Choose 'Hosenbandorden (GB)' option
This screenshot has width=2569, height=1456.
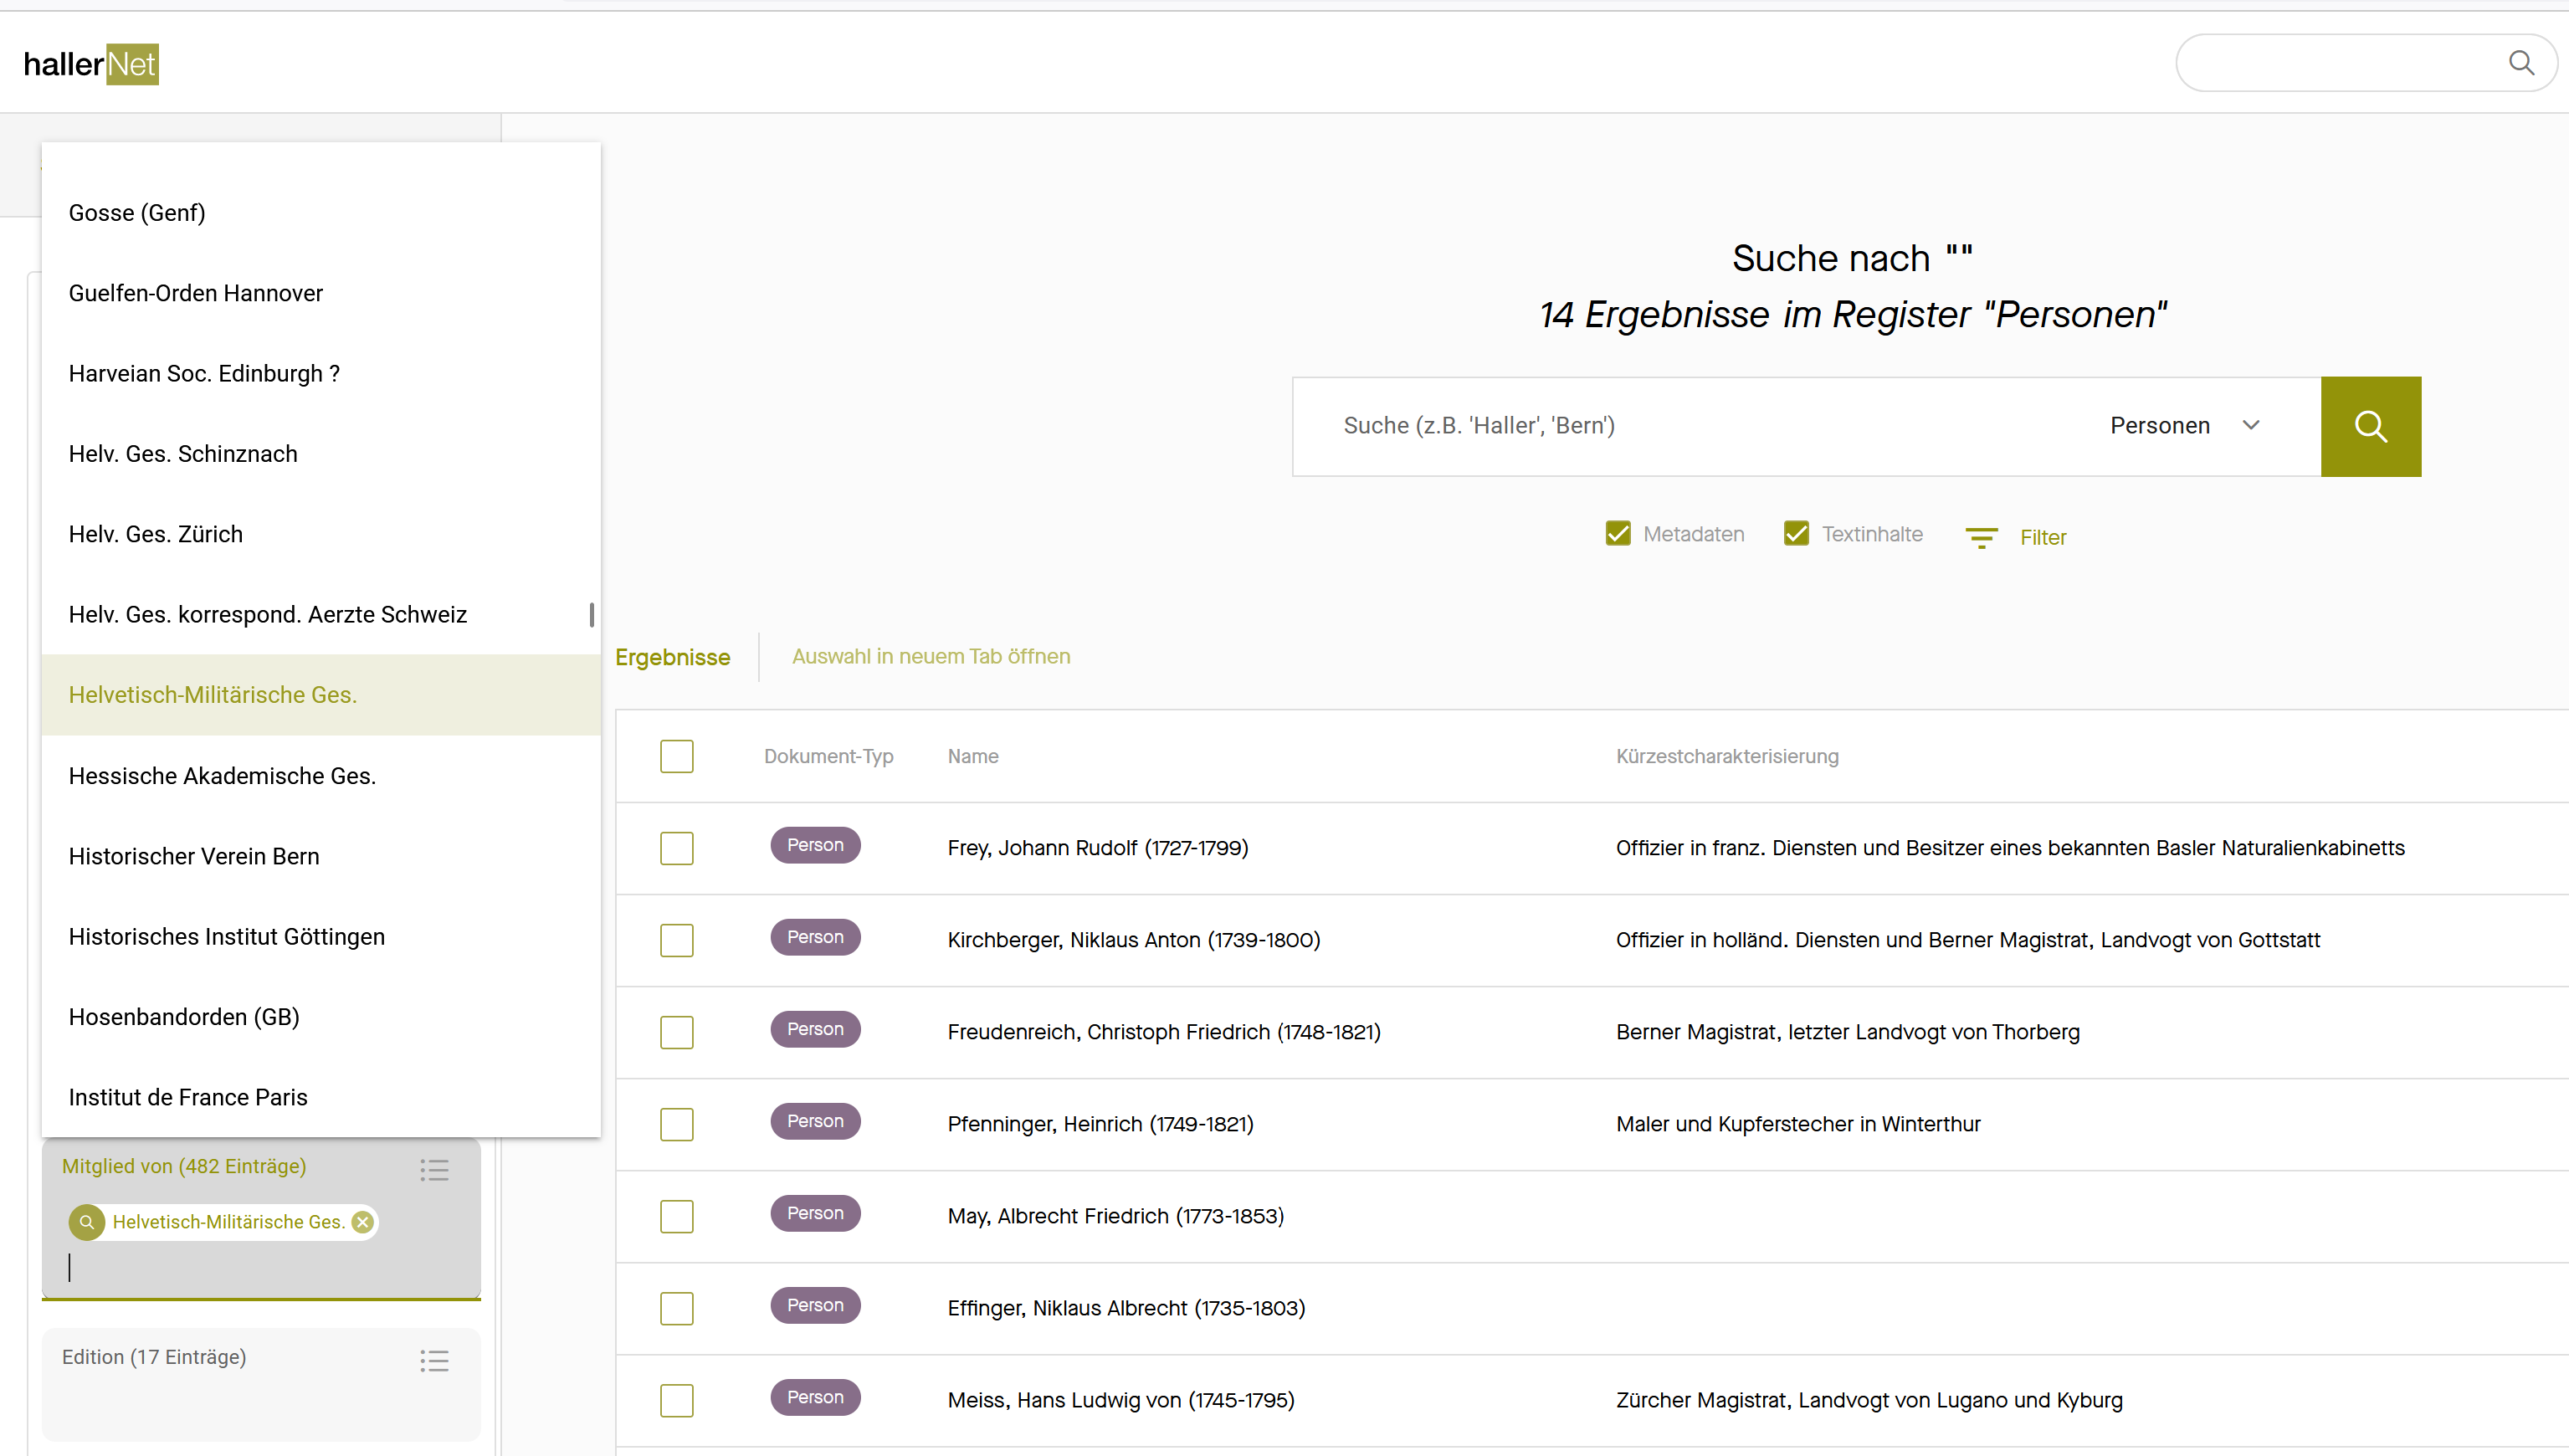click(321, 1017)
